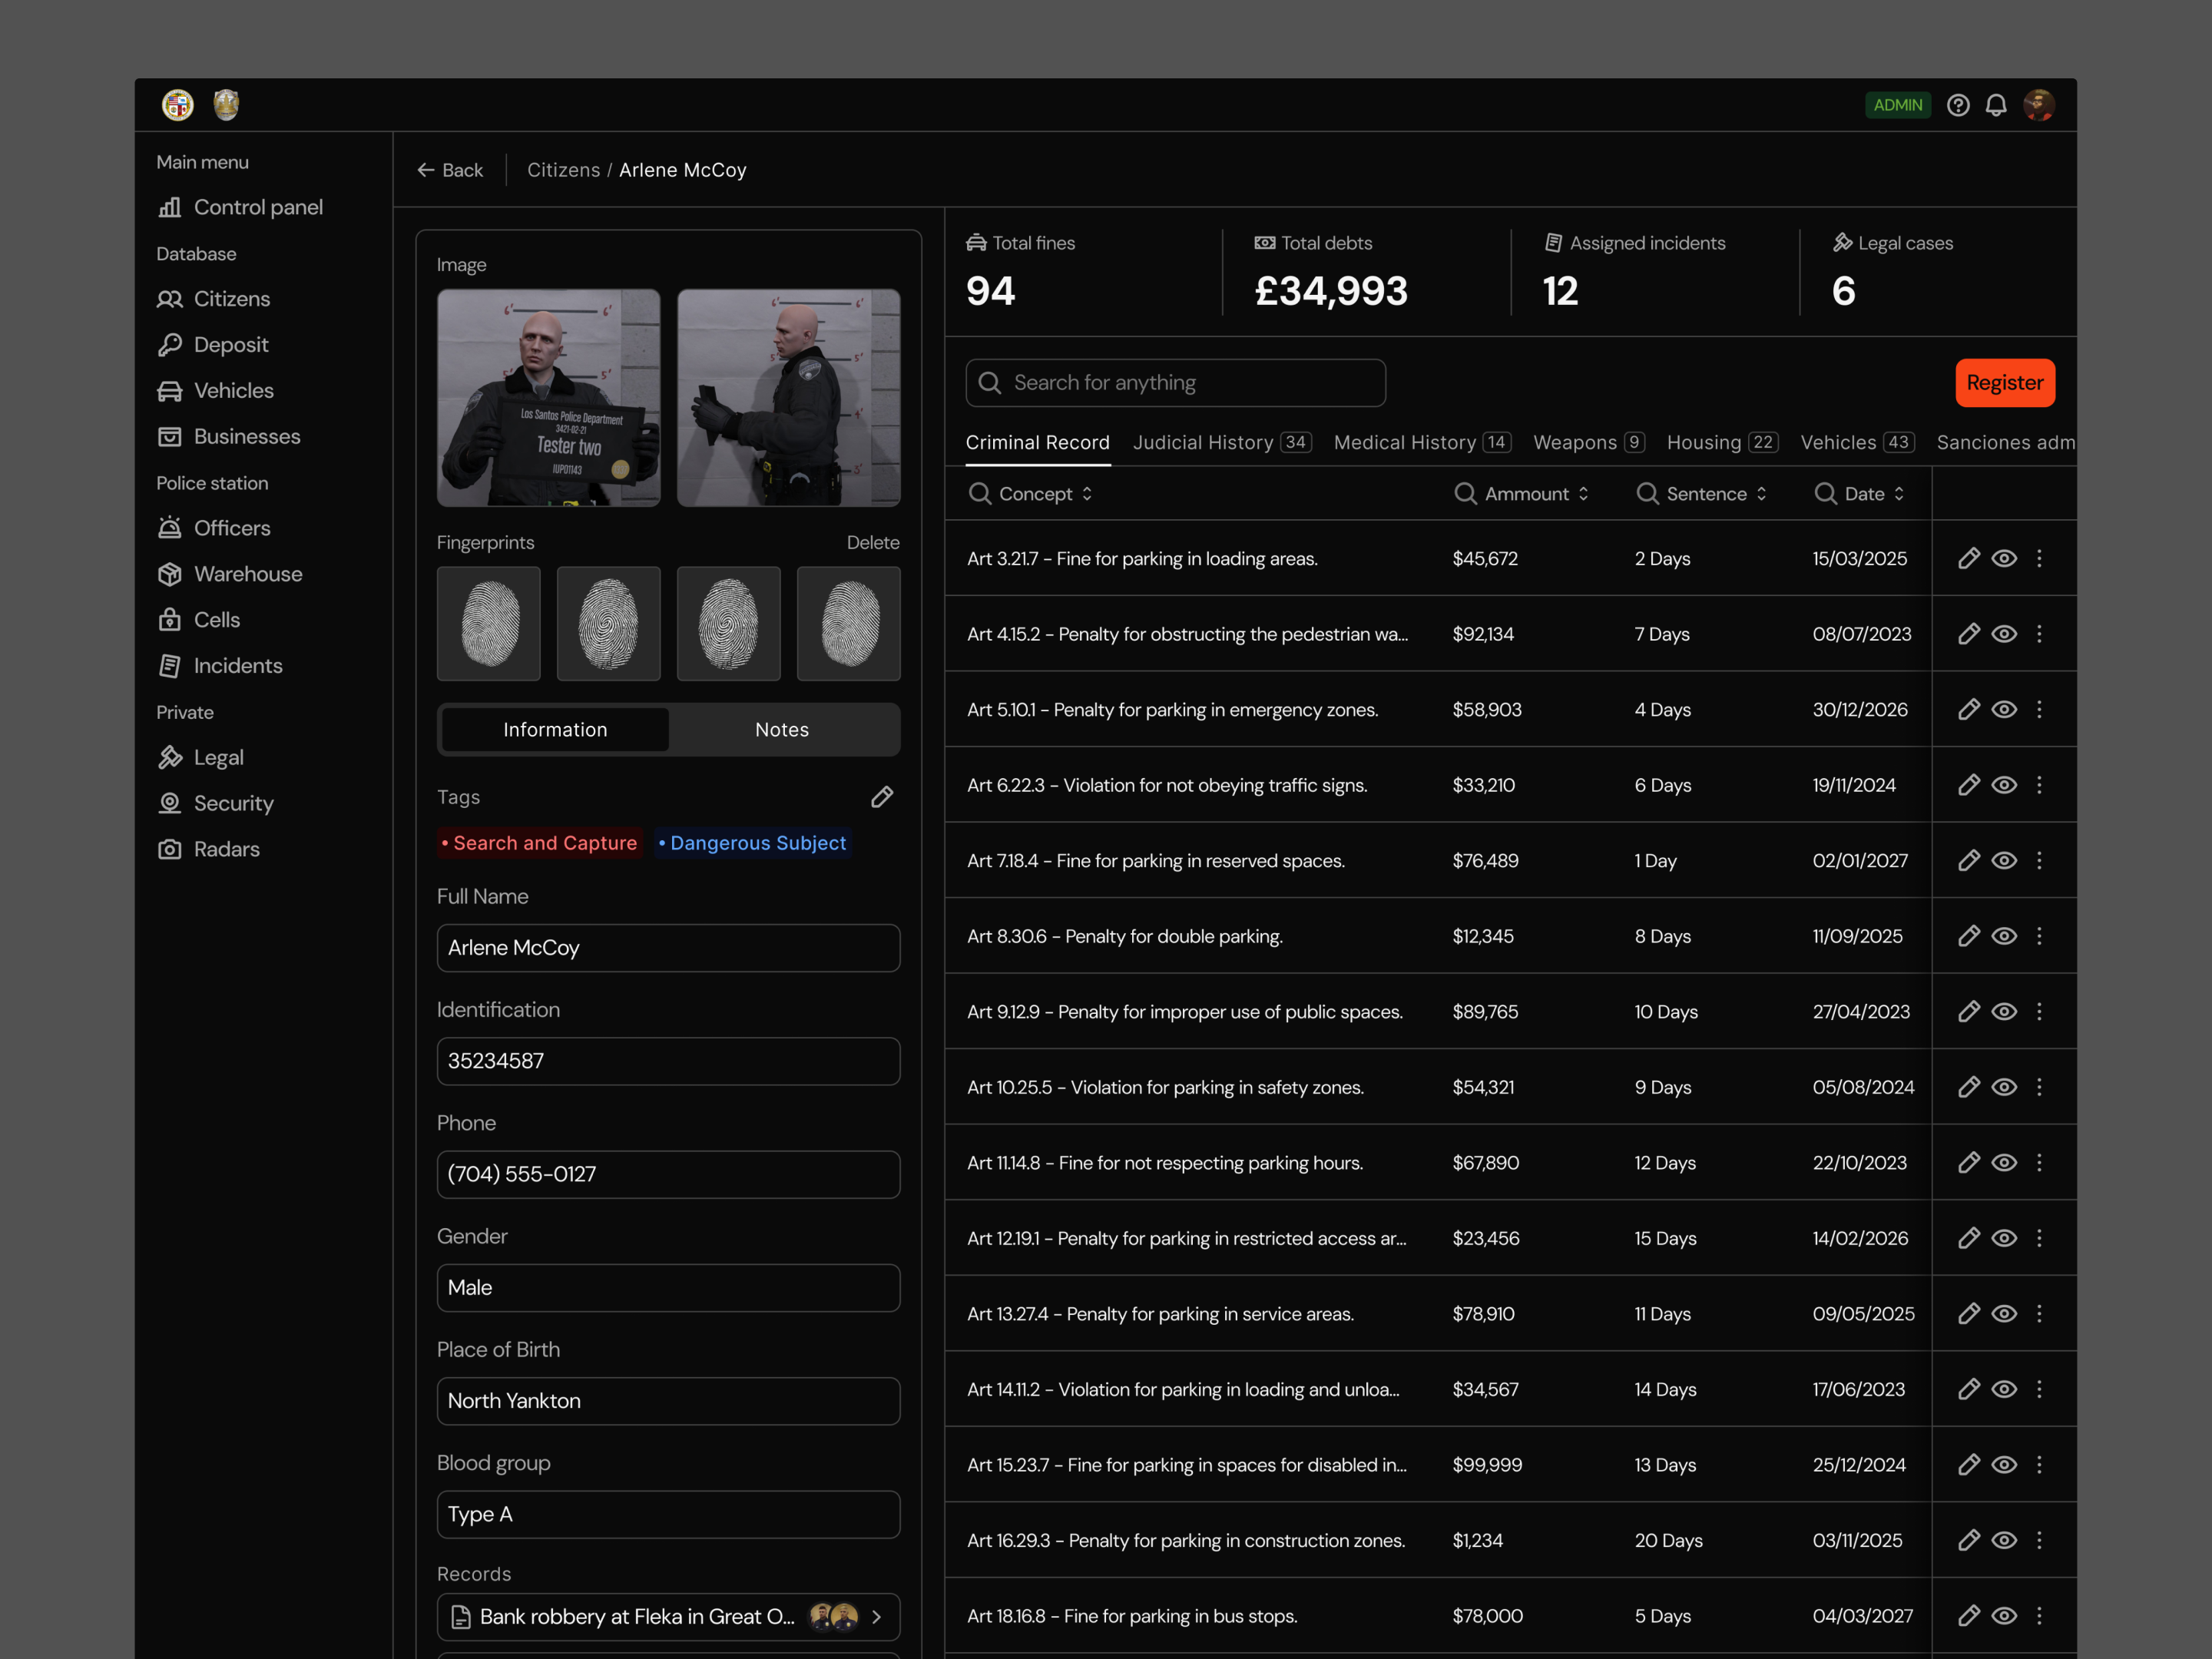Open more options for Art 12.19.1 row
Image resolution: width=2212 pixels, height=1659 pixels.
(x=2039, y=1238)
